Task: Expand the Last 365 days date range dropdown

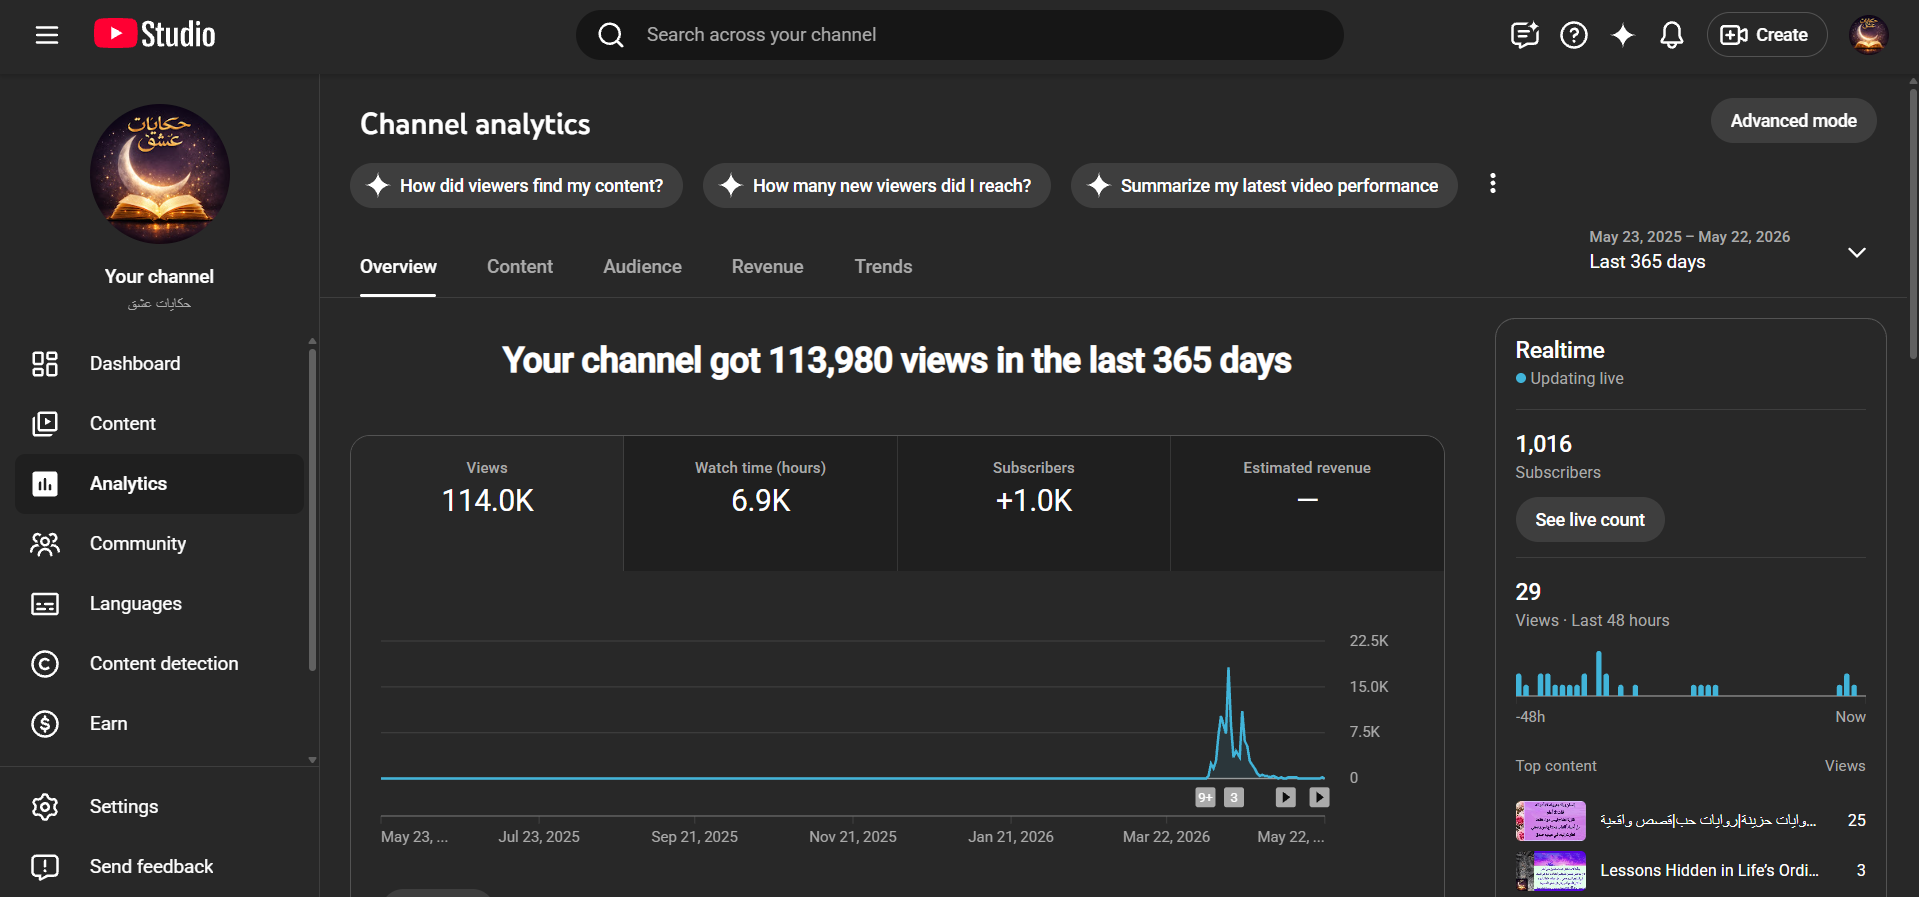Action: coord(1727,251)
